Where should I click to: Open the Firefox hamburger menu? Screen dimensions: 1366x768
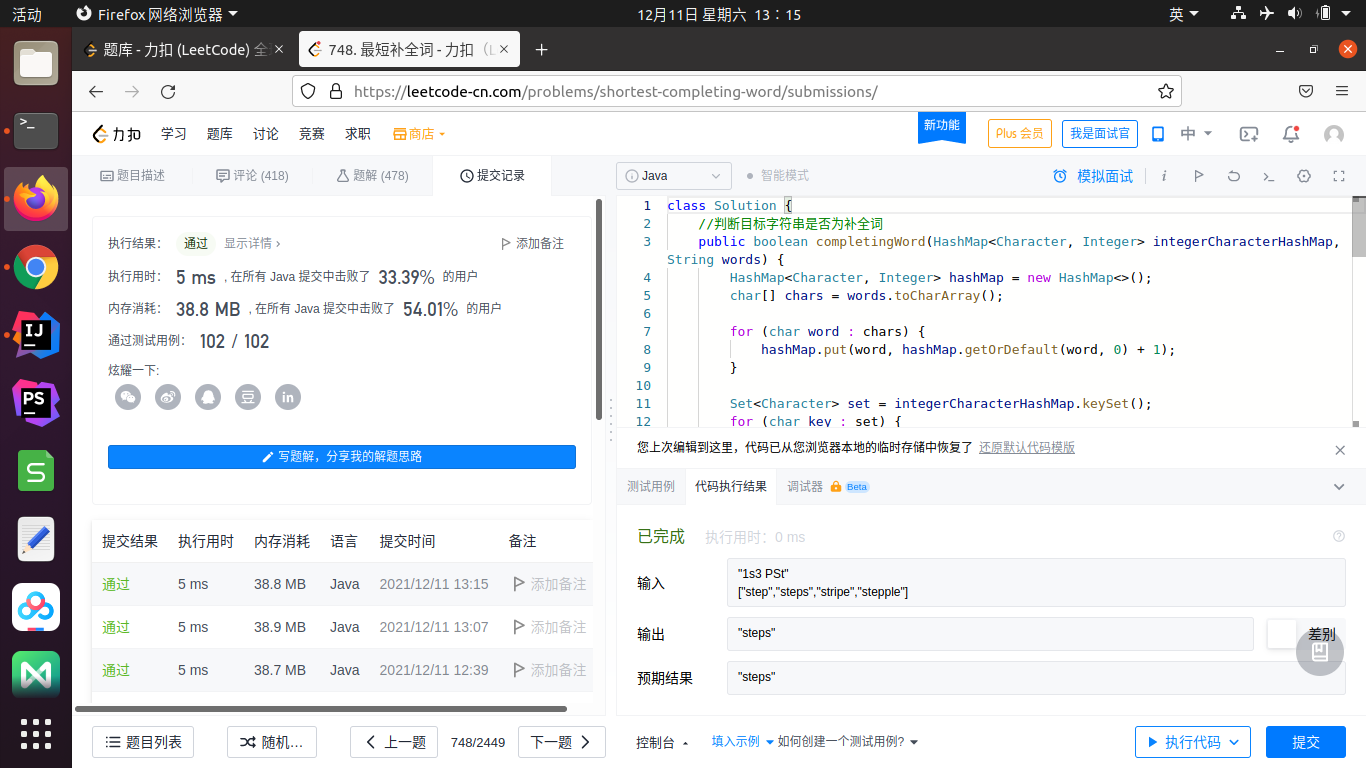pyautogui.click(x=1342, y=91)
